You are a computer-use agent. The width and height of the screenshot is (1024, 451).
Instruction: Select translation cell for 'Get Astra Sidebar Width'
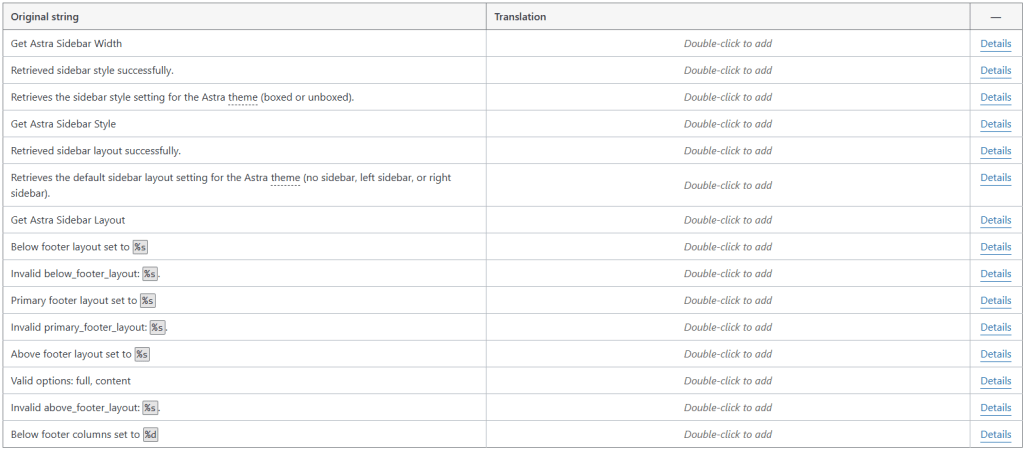(727, 44)
